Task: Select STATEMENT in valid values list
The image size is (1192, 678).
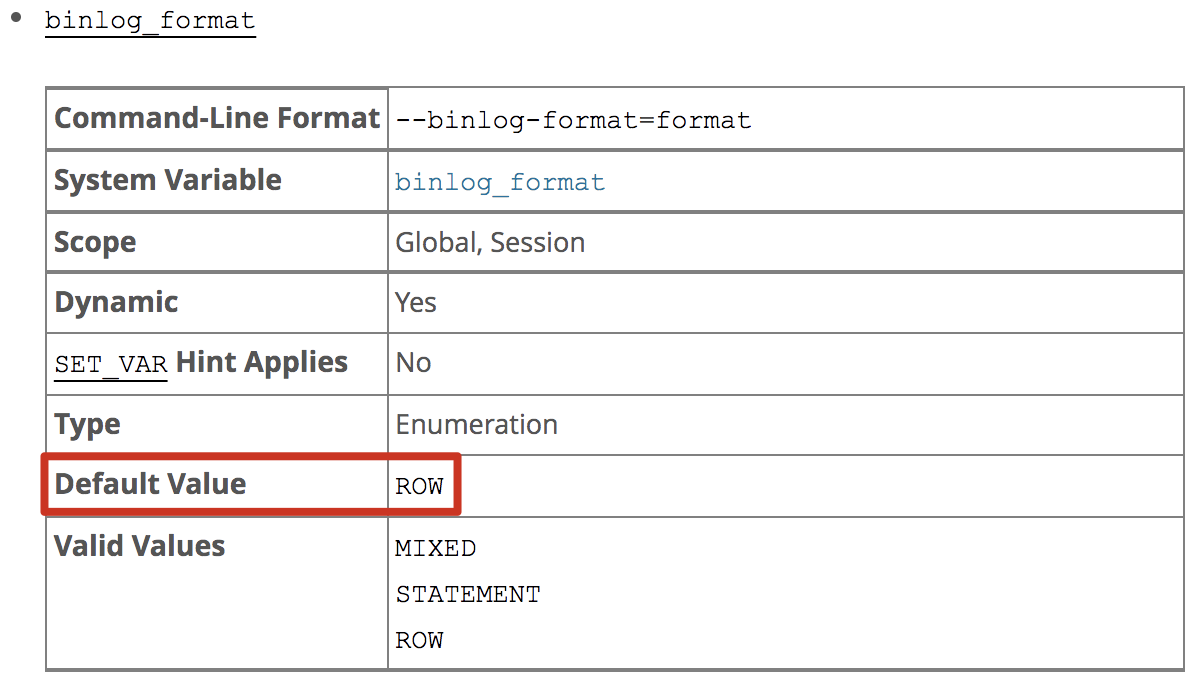Action: click(x=468, y=594)
